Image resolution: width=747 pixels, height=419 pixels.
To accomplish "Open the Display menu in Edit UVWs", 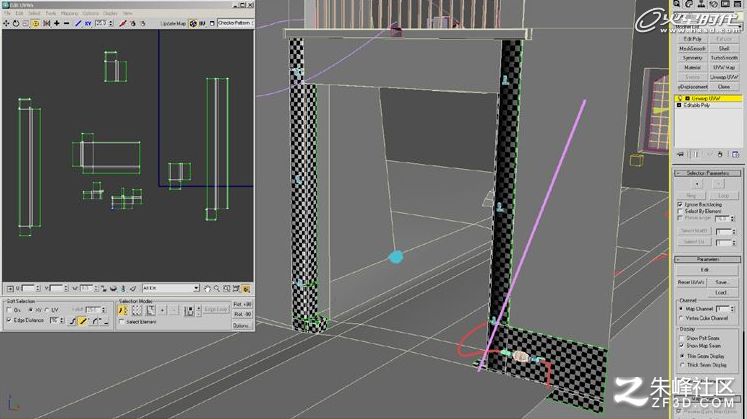I will [x=111, y=13].
